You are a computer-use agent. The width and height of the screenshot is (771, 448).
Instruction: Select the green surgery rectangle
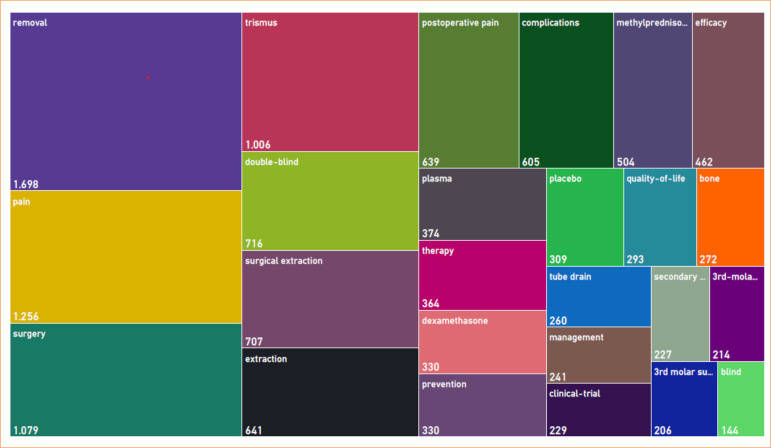click(126, 380)
